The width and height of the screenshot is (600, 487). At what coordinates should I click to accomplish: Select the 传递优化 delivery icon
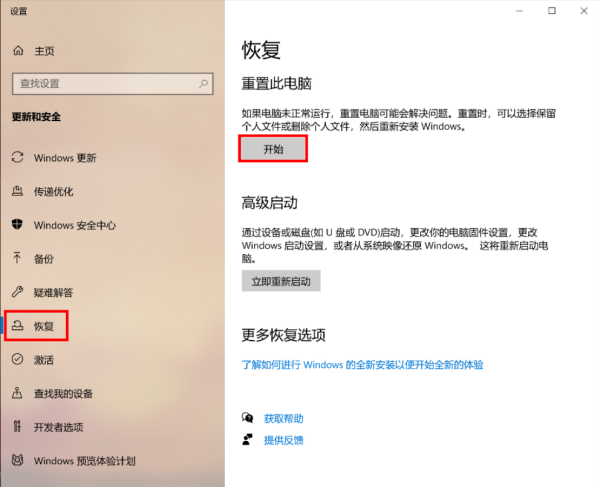(x=18, y=191)
